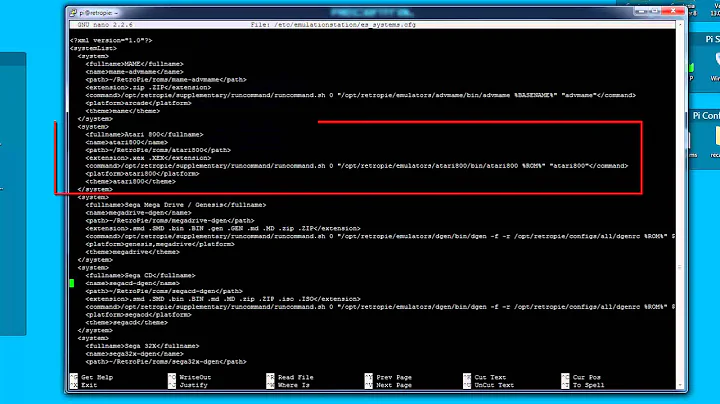Click the nano Justify shortcut
Viewport: 720px width, 404px height.
click(x=188, y=385)
